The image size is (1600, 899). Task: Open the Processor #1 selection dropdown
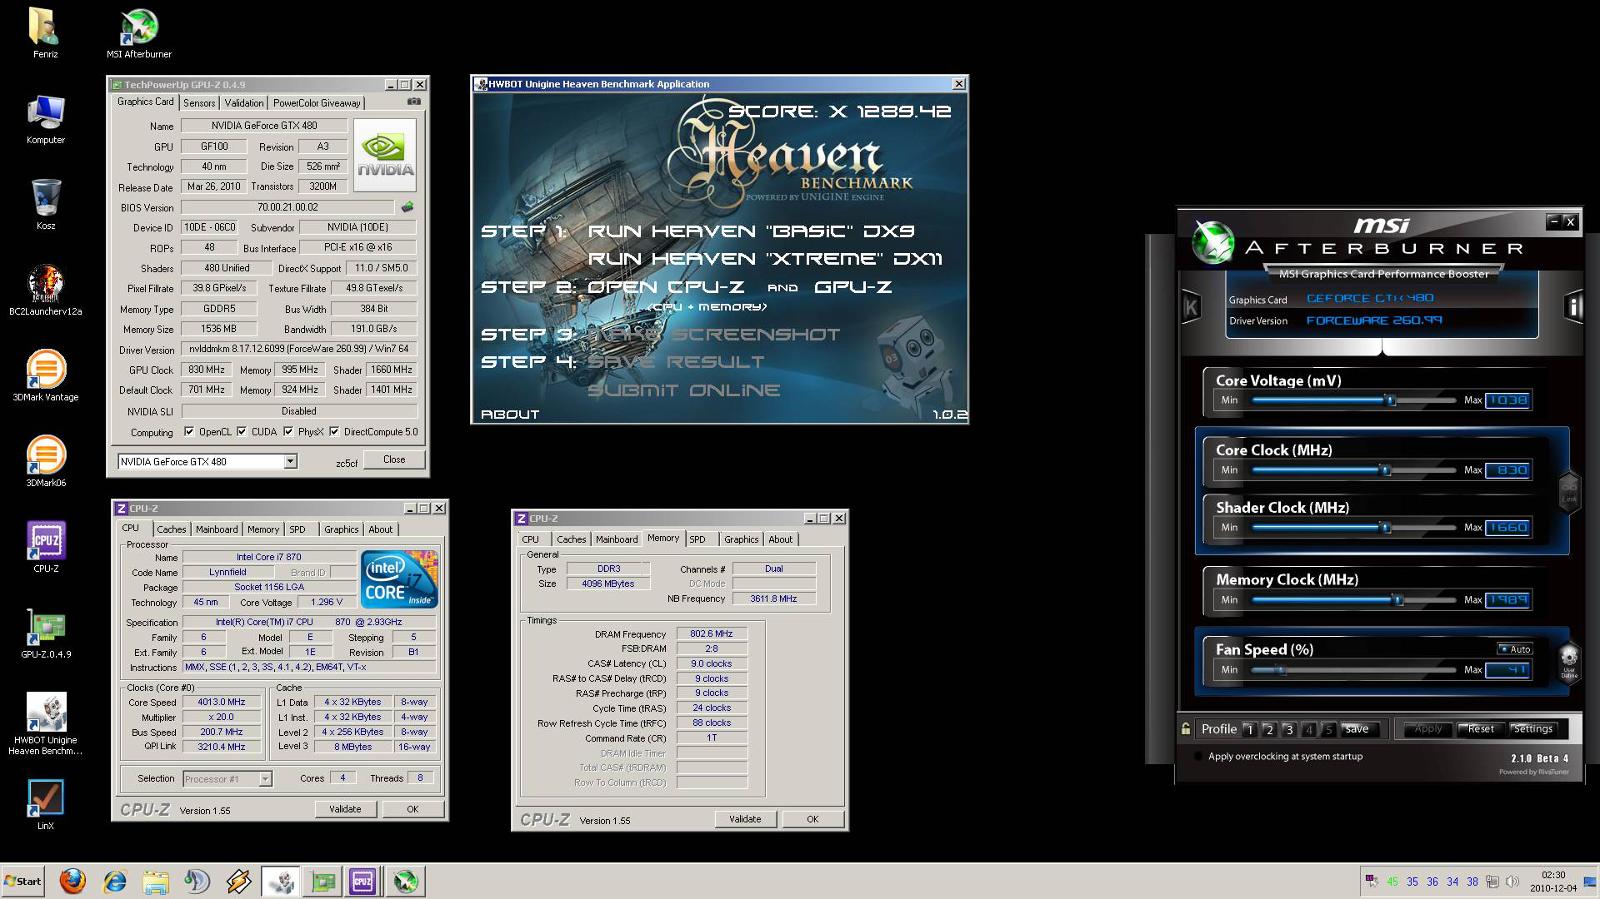pyautogui.click(x=265, y=779)
